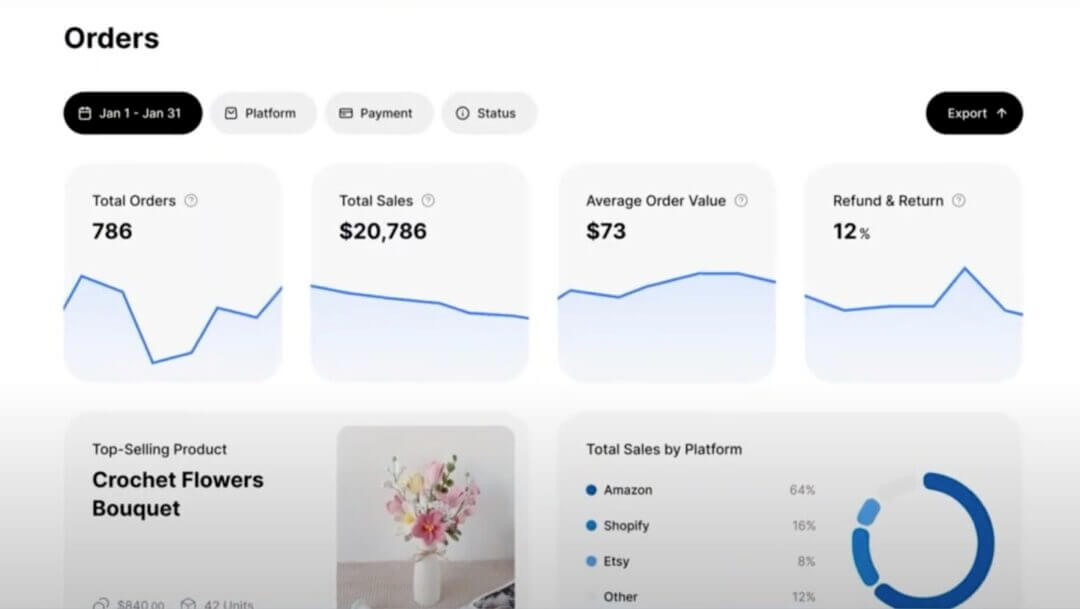
Task: Click the Shopify legend color dot
Action: (x=591, y=526)
